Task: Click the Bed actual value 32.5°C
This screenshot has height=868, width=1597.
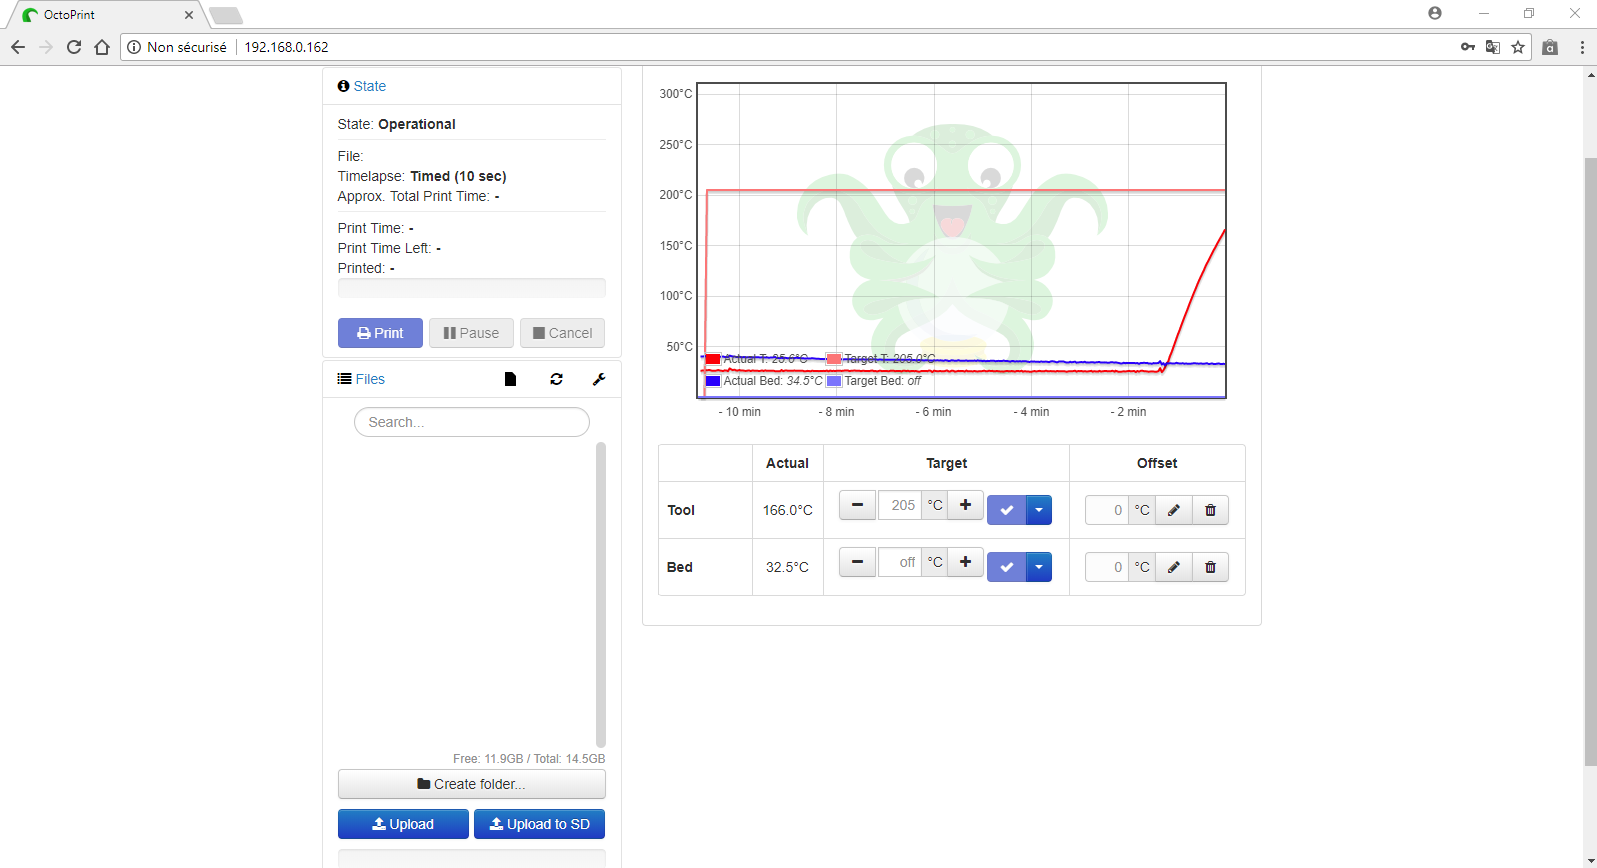Action: [788, 567]
